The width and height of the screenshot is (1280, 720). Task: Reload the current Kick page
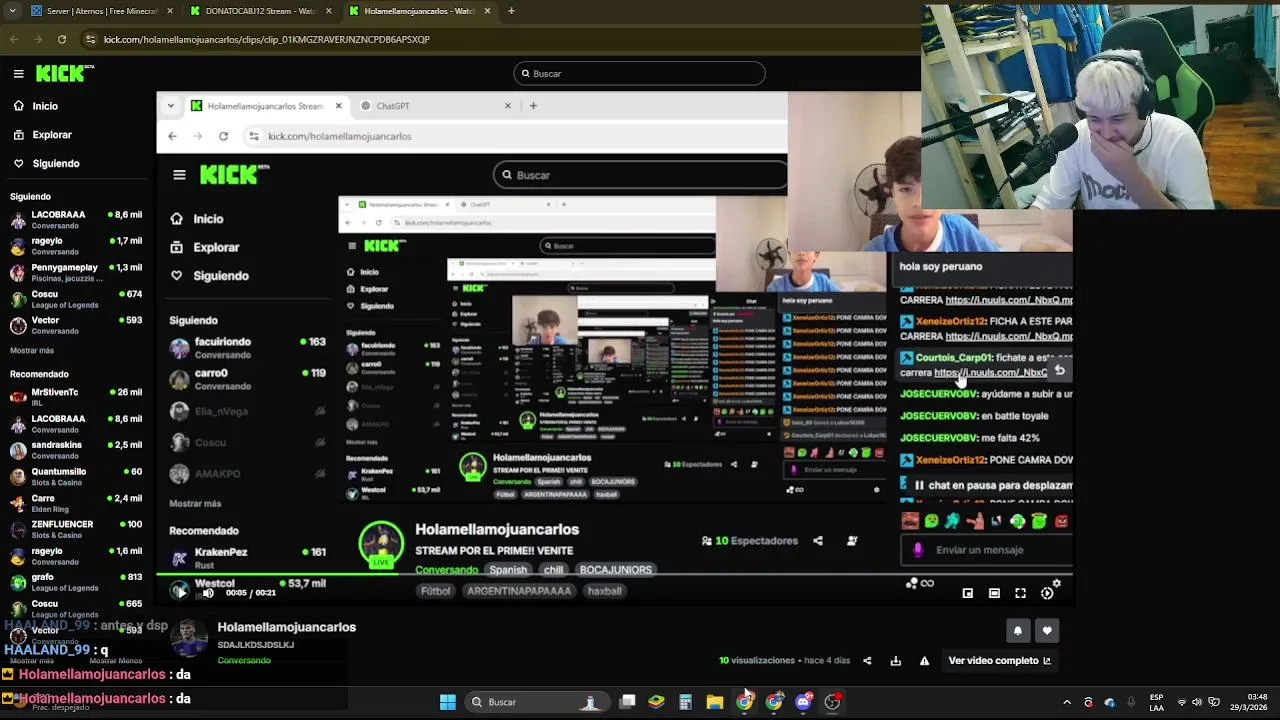[x=62, y=39]
